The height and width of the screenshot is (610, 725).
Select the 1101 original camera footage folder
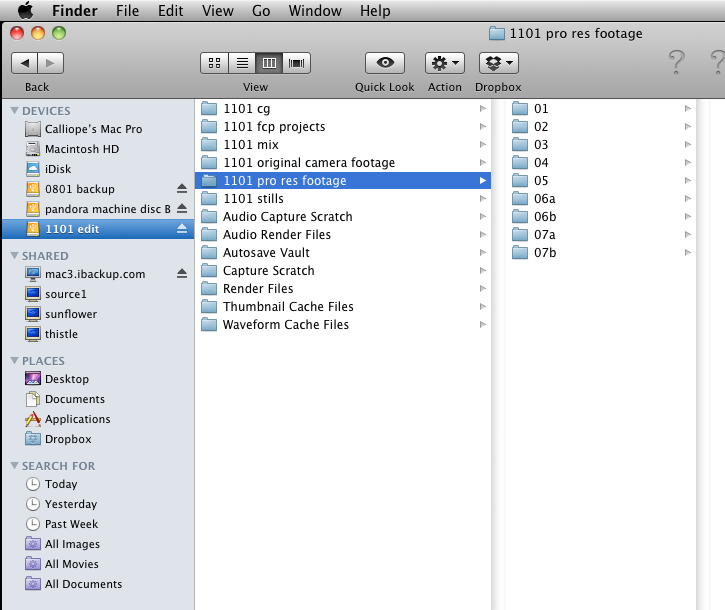coord(308,163)
